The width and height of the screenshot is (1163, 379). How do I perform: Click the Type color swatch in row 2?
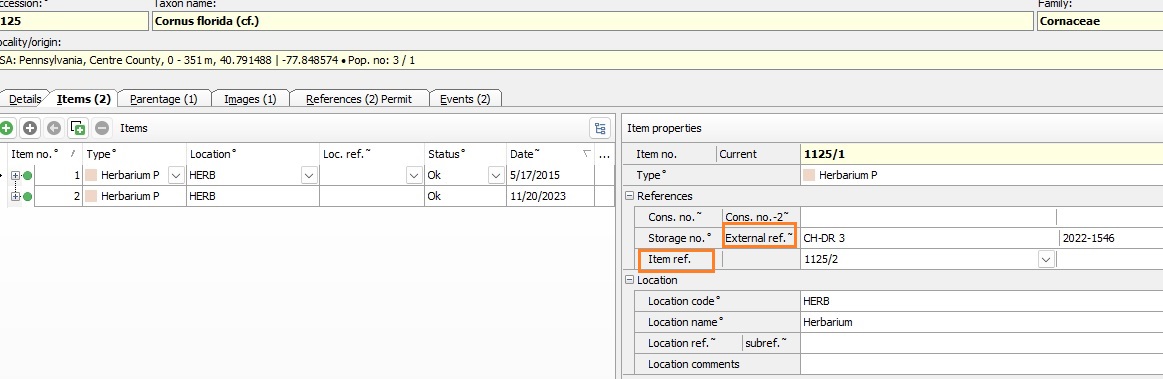(91, 197)
